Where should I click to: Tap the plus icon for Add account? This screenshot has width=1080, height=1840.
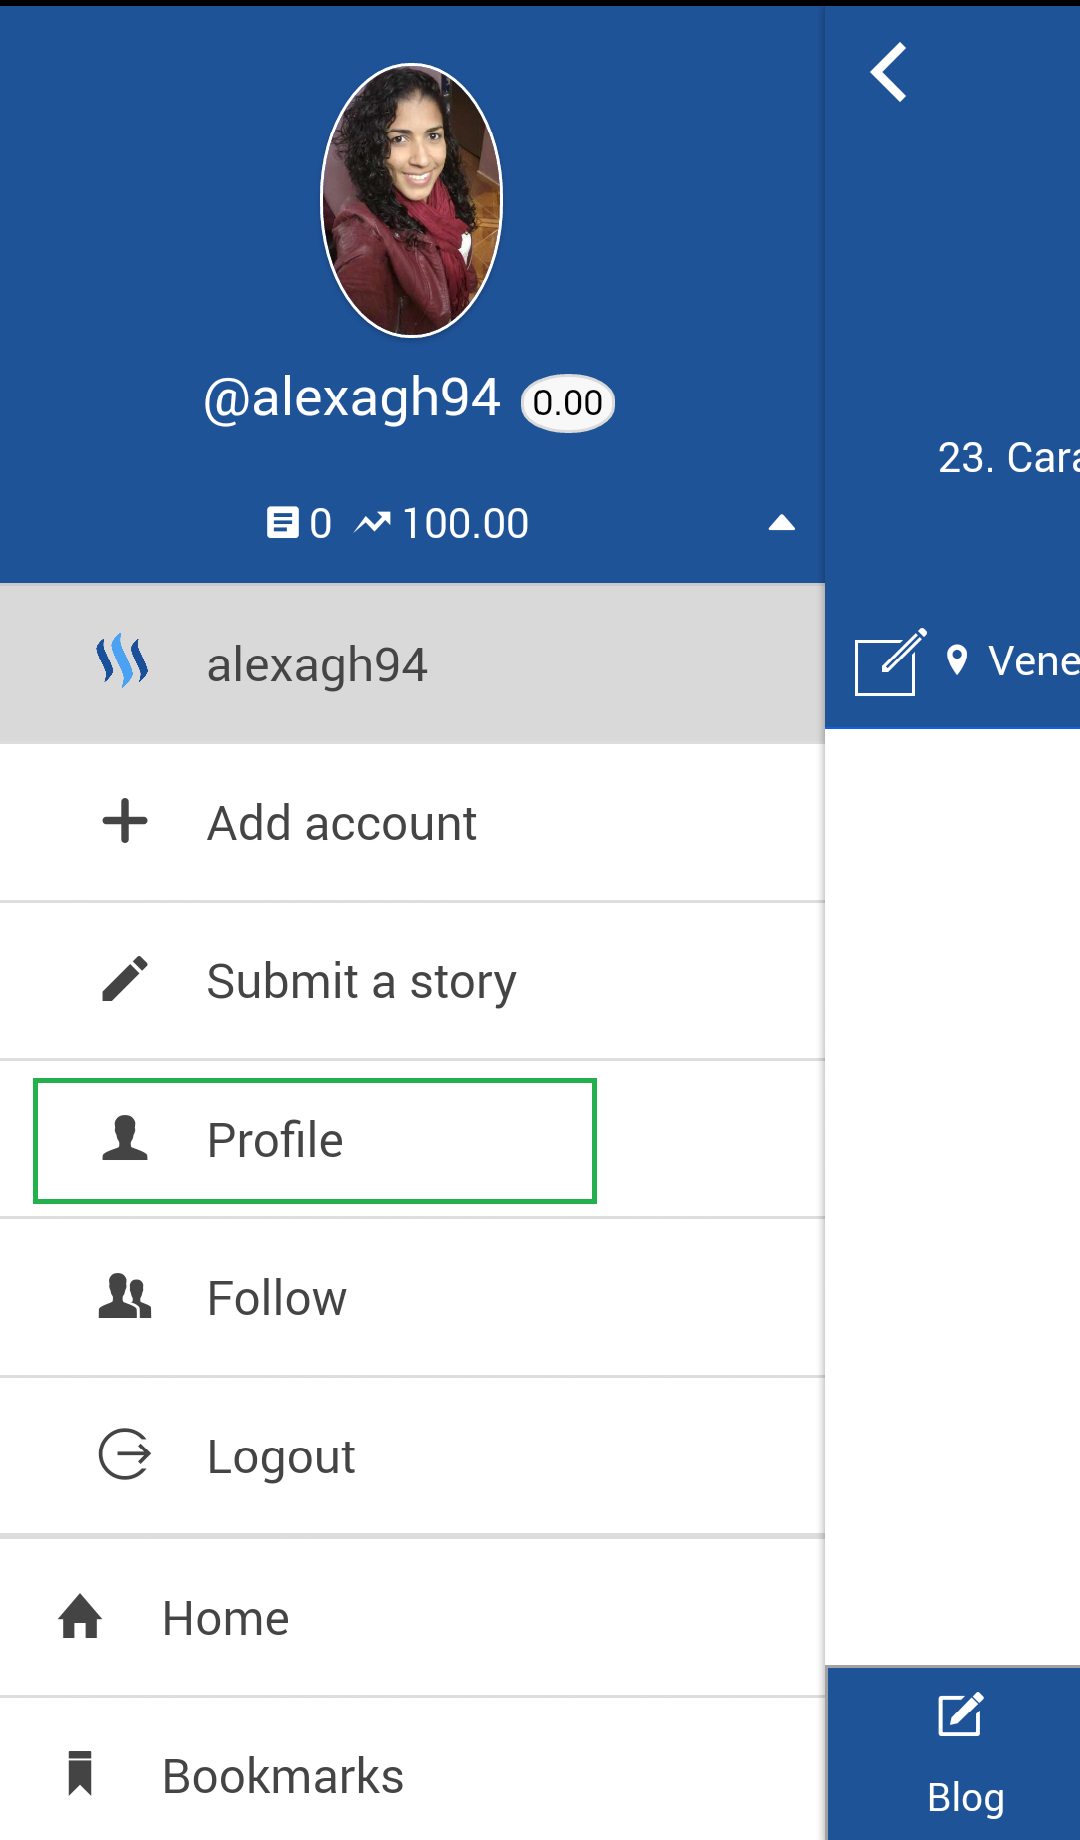(125, 821)
